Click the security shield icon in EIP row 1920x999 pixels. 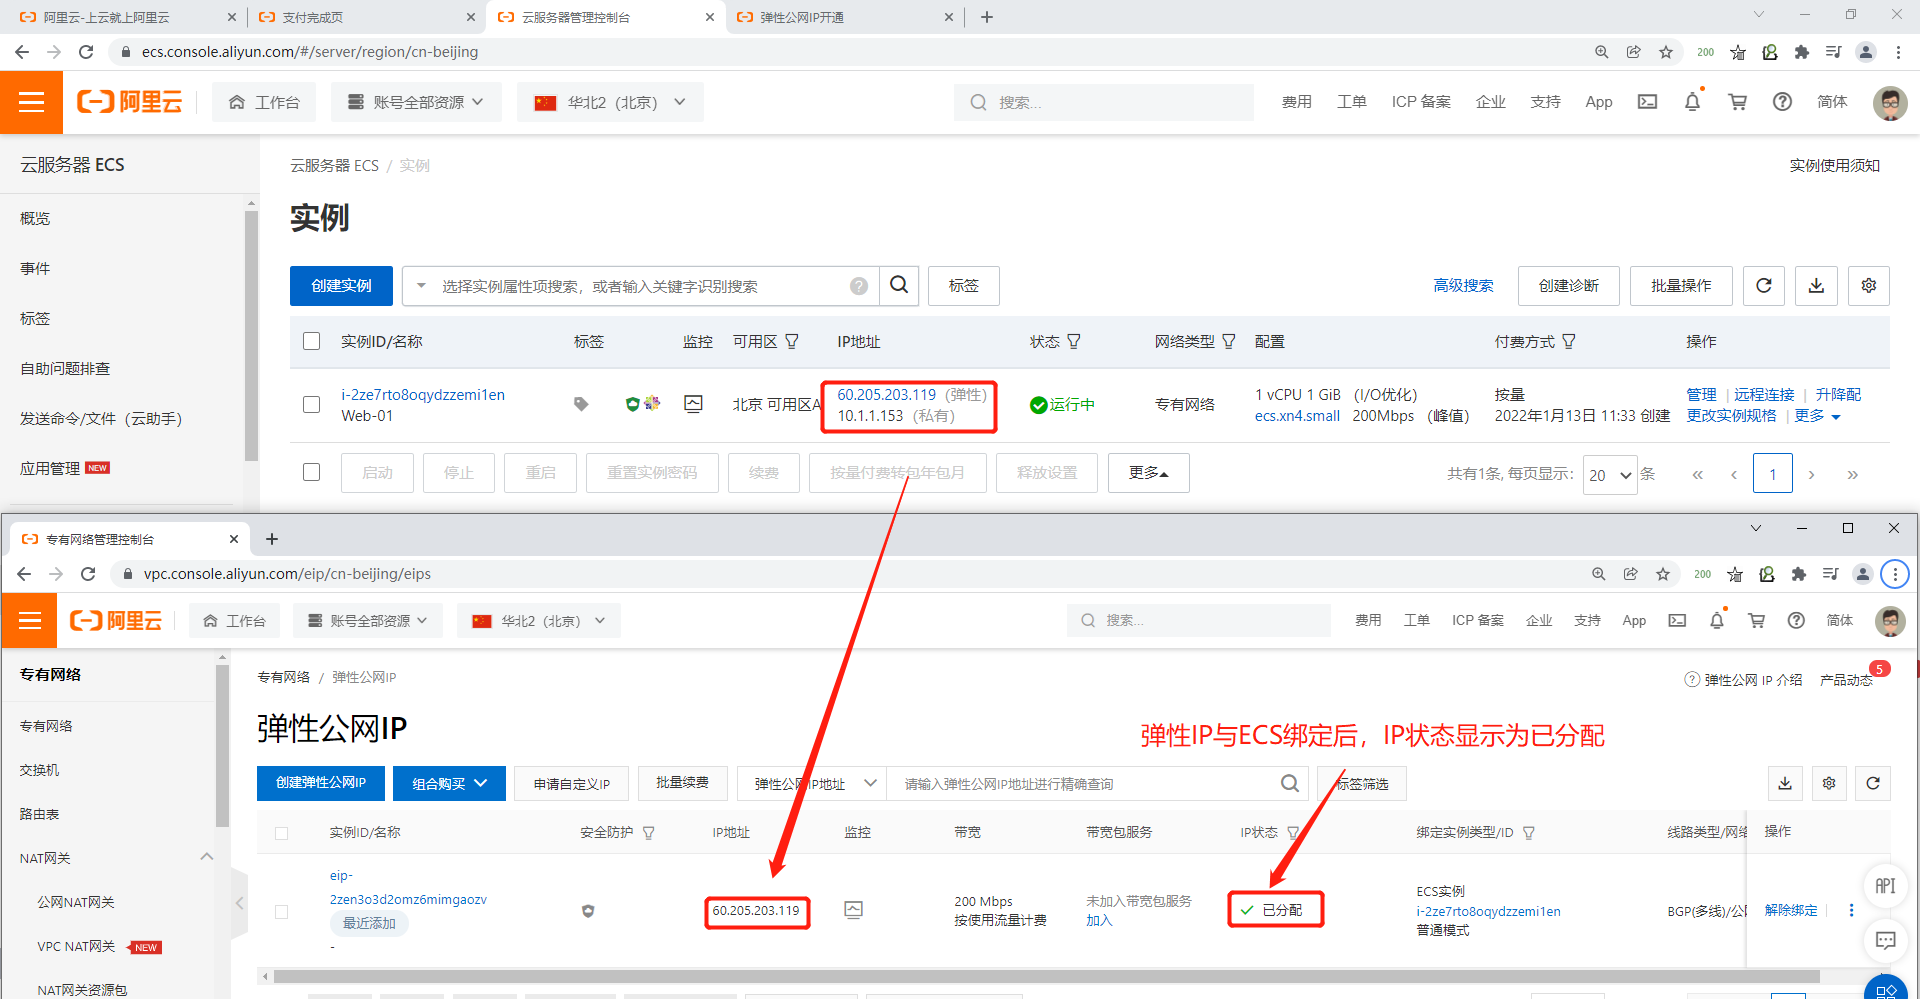(588, 911)
